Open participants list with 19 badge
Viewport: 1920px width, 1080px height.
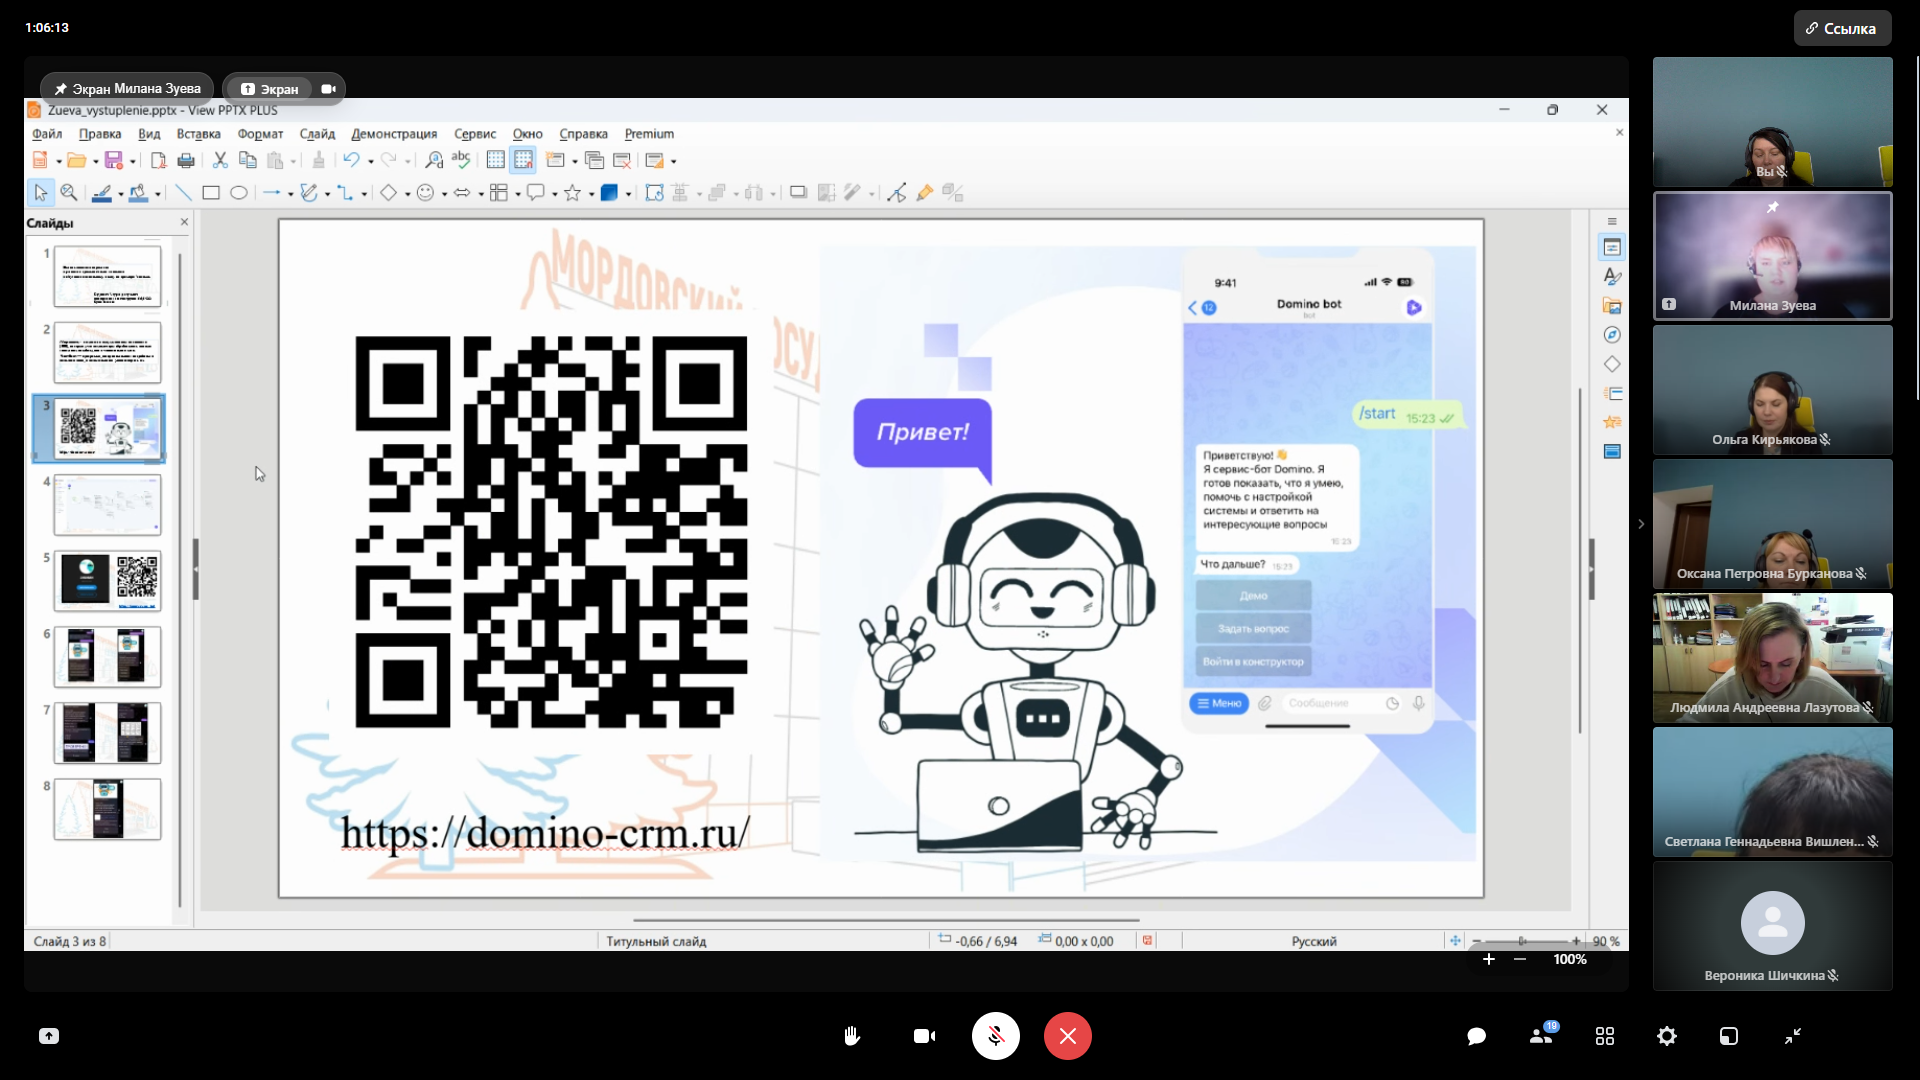1541,1036
